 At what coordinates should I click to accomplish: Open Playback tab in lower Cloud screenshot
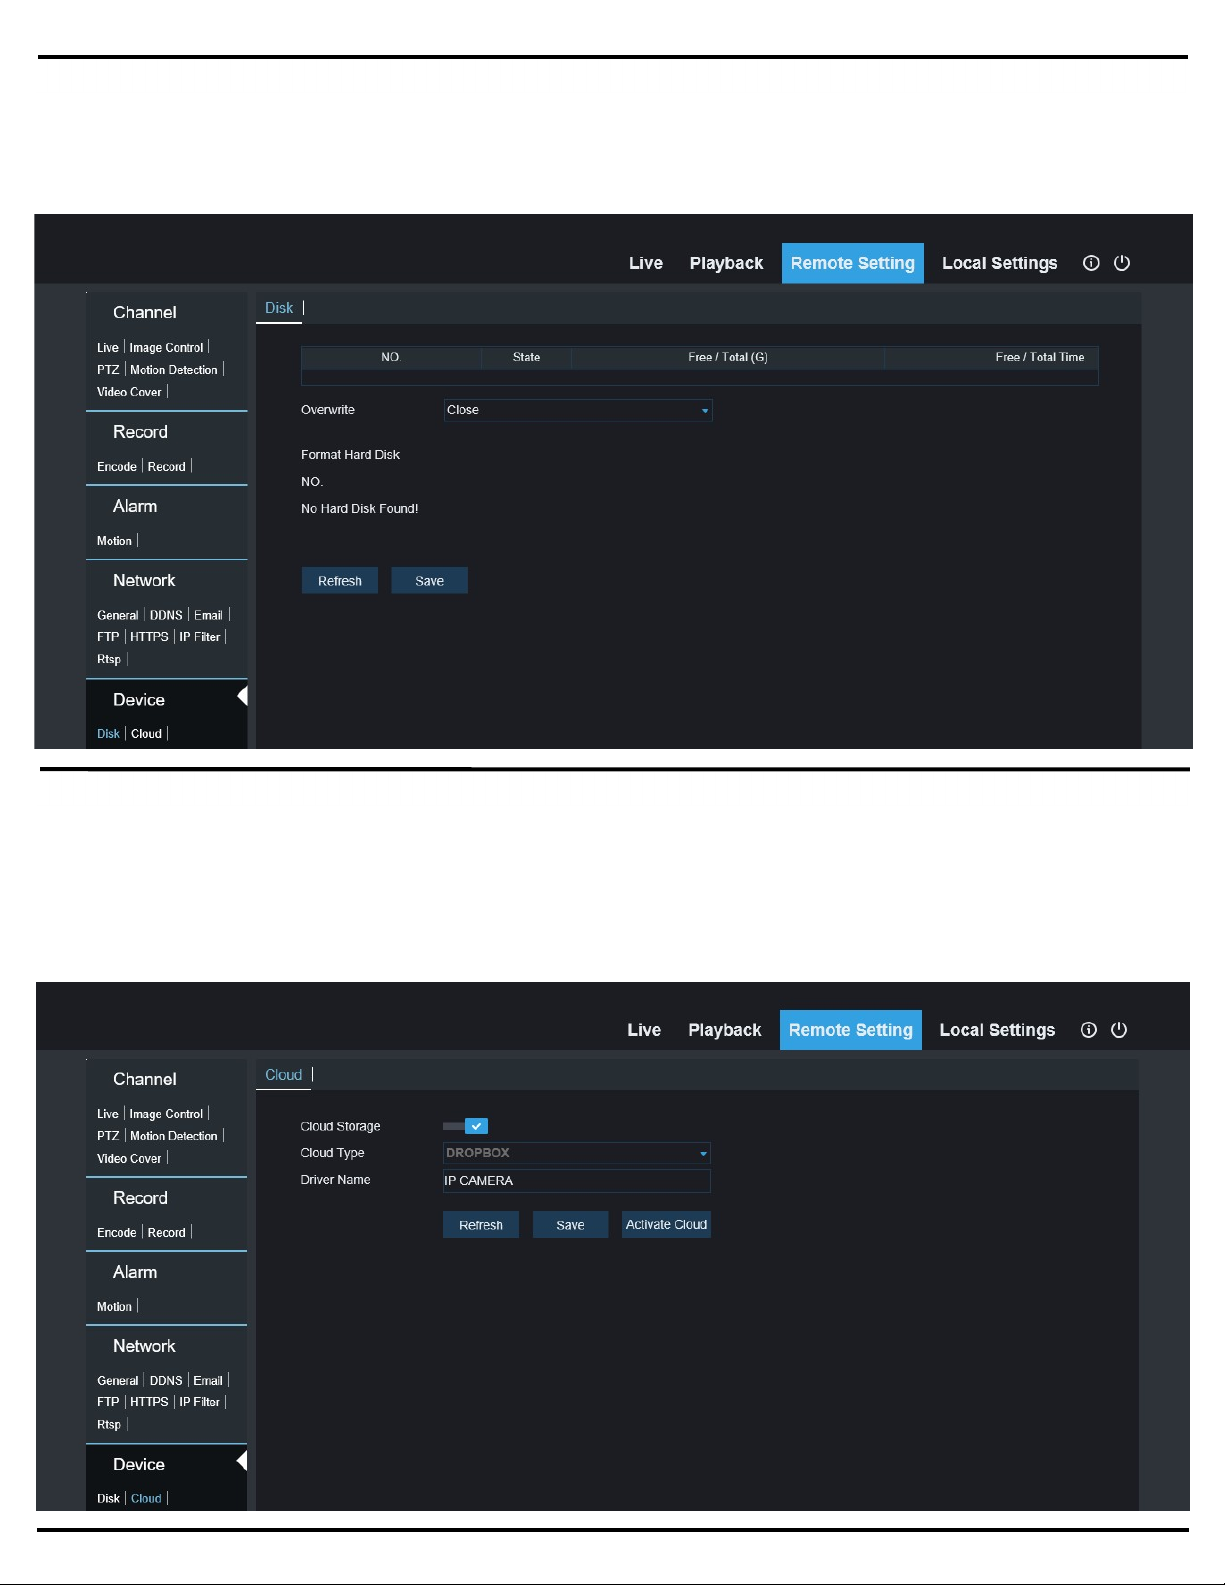725,1030
